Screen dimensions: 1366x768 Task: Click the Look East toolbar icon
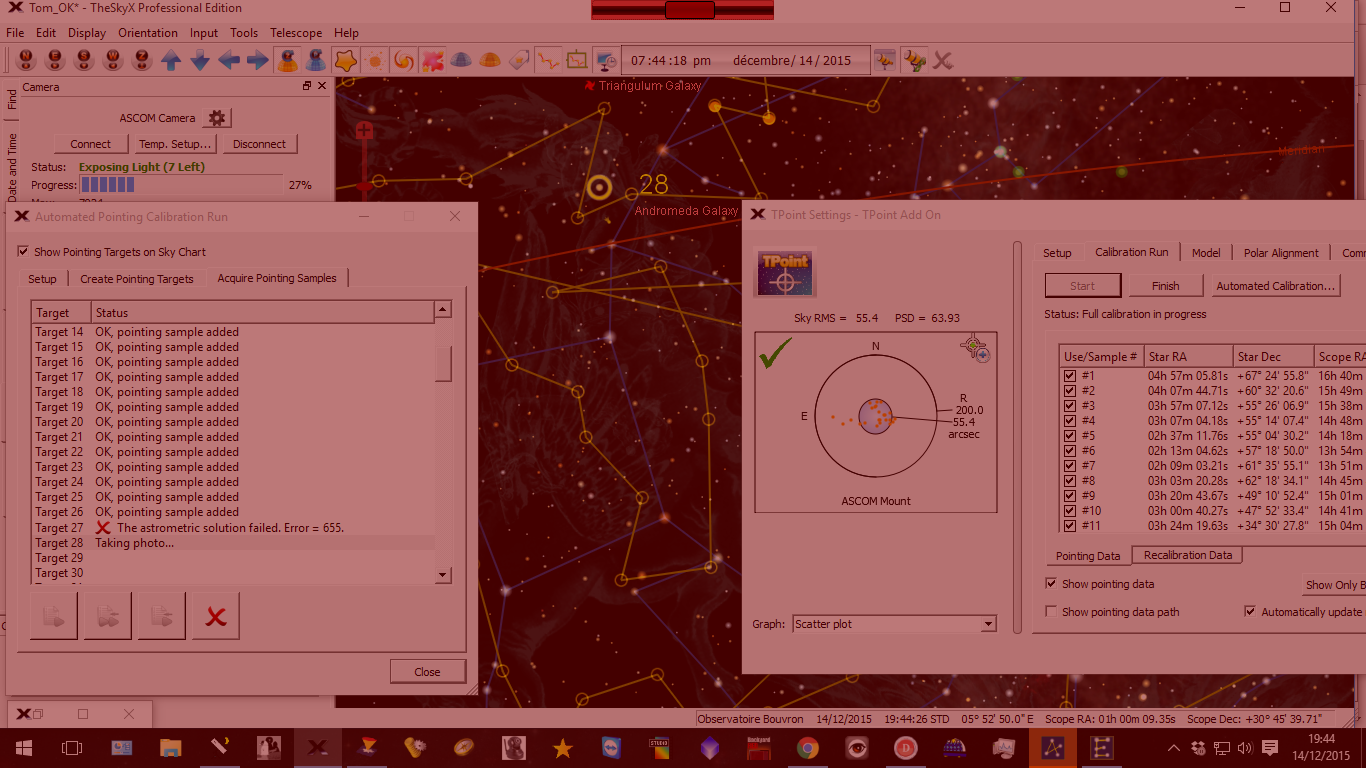coord(55,60)
